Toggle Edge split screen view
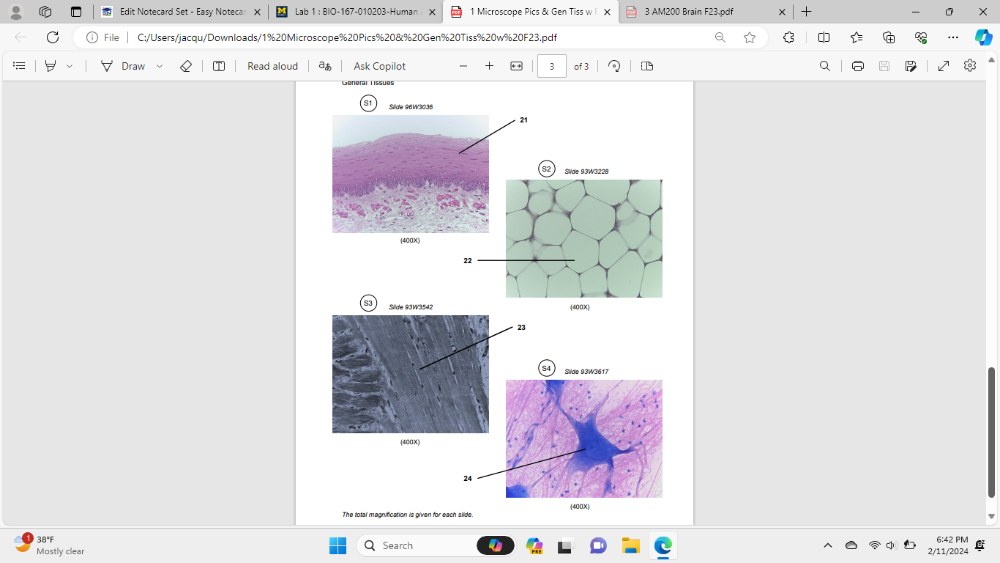This screenshot has width=1000, height=563. 823,37
